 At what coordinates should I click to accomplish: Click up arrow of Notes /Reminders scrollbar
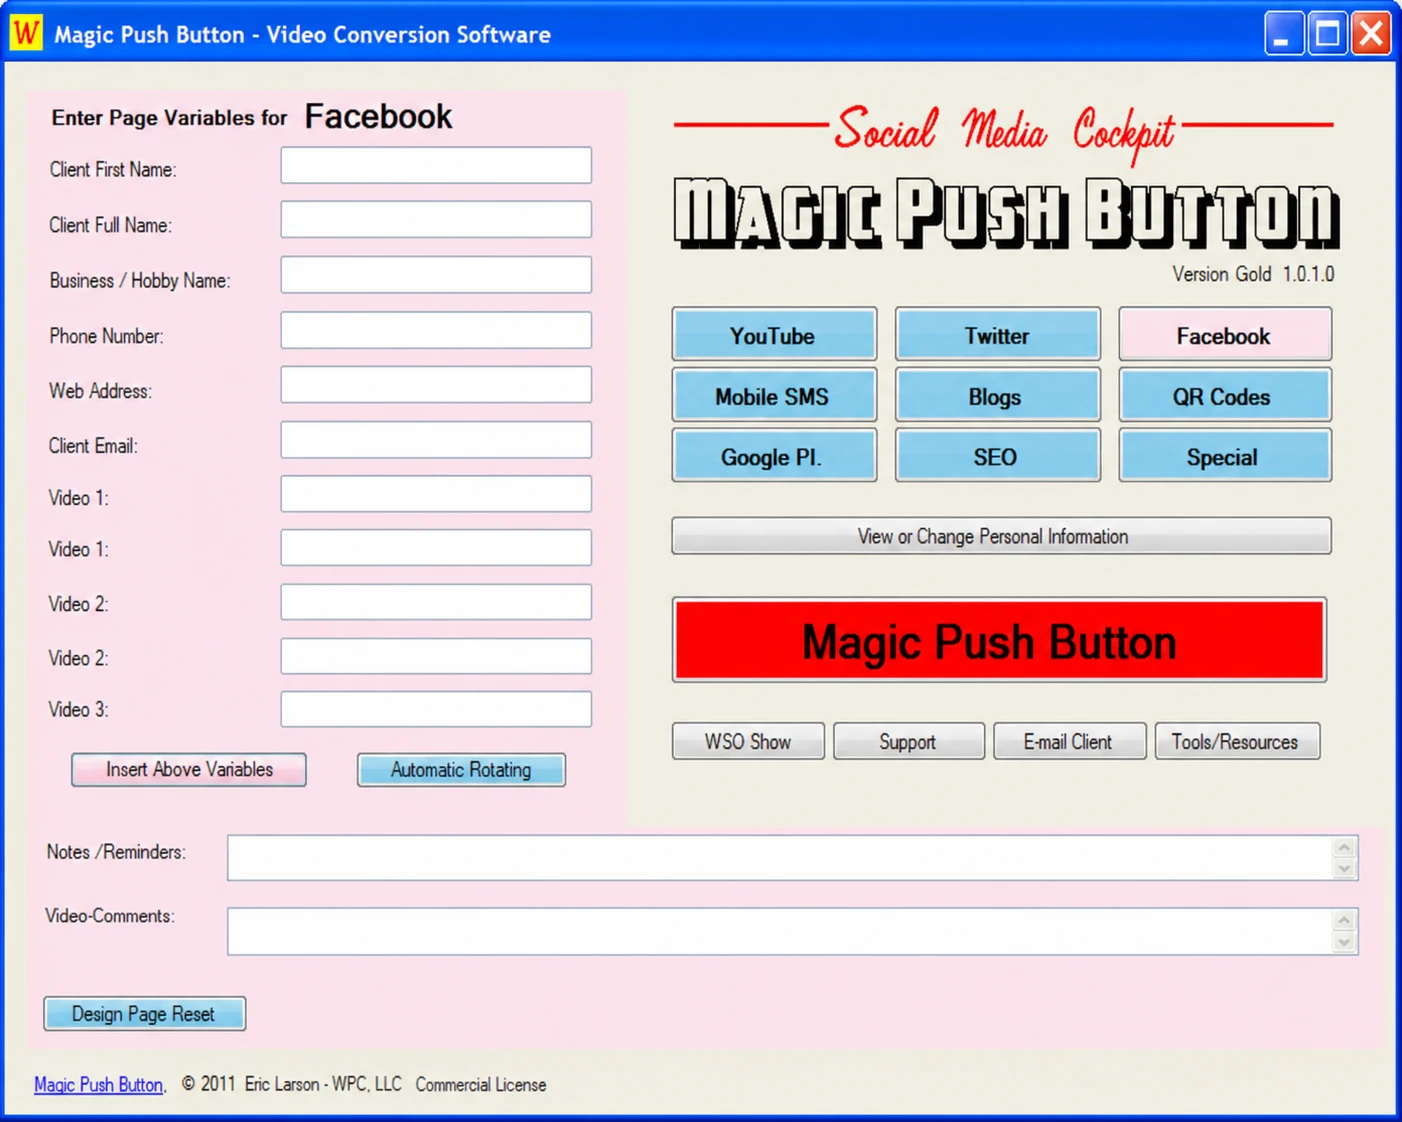[1345, 847]
